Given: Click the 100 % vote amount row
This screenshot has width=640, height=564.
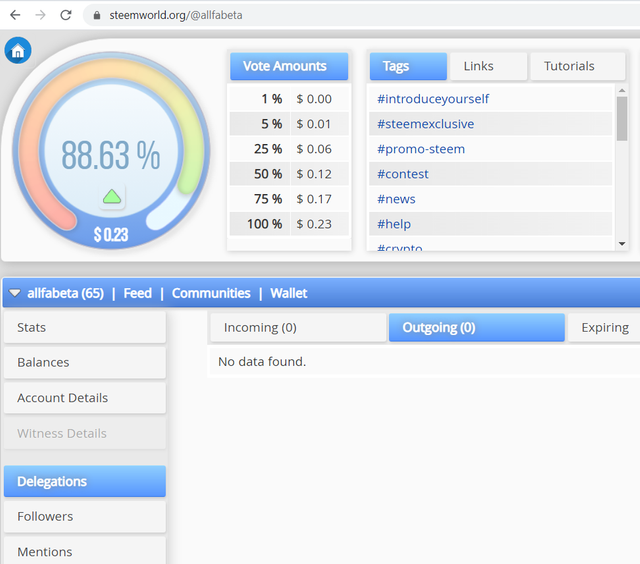Looking at the screenshot, I should click(x=289, y=224).
